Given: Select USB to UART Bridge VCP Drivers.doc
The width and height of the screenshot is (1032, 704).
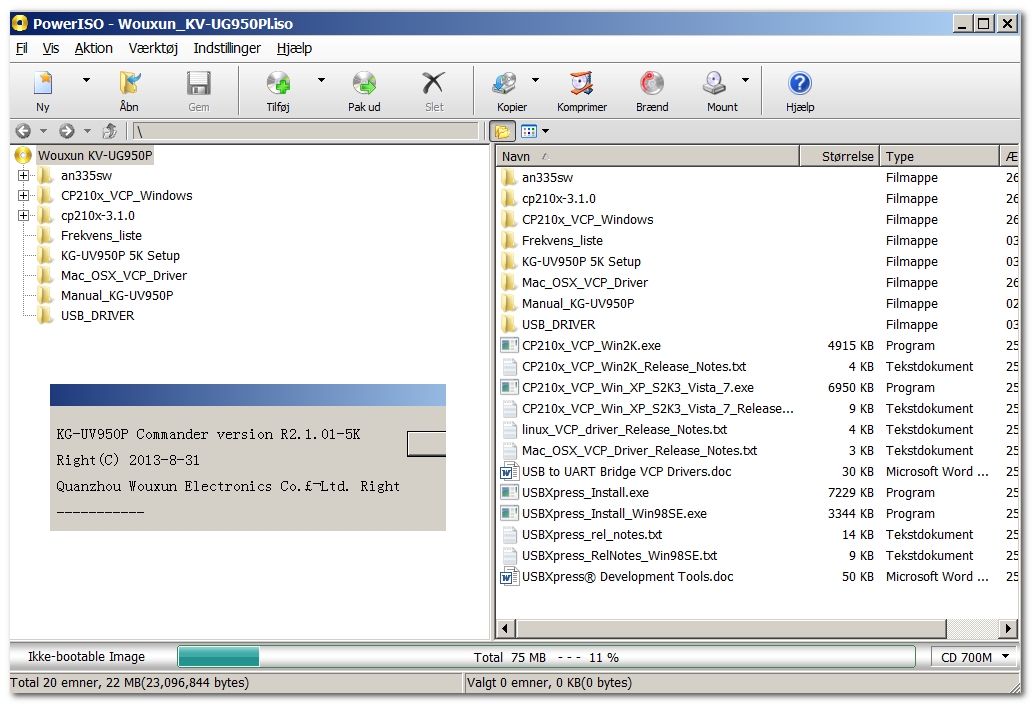Looking at the screenshot, I should pyautogui.click(x=627, y=472).
